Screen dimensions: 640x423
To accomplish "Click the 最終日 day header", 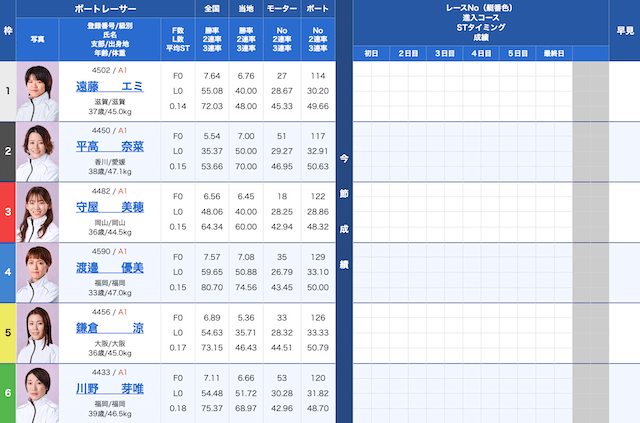I will coord(554,53).
